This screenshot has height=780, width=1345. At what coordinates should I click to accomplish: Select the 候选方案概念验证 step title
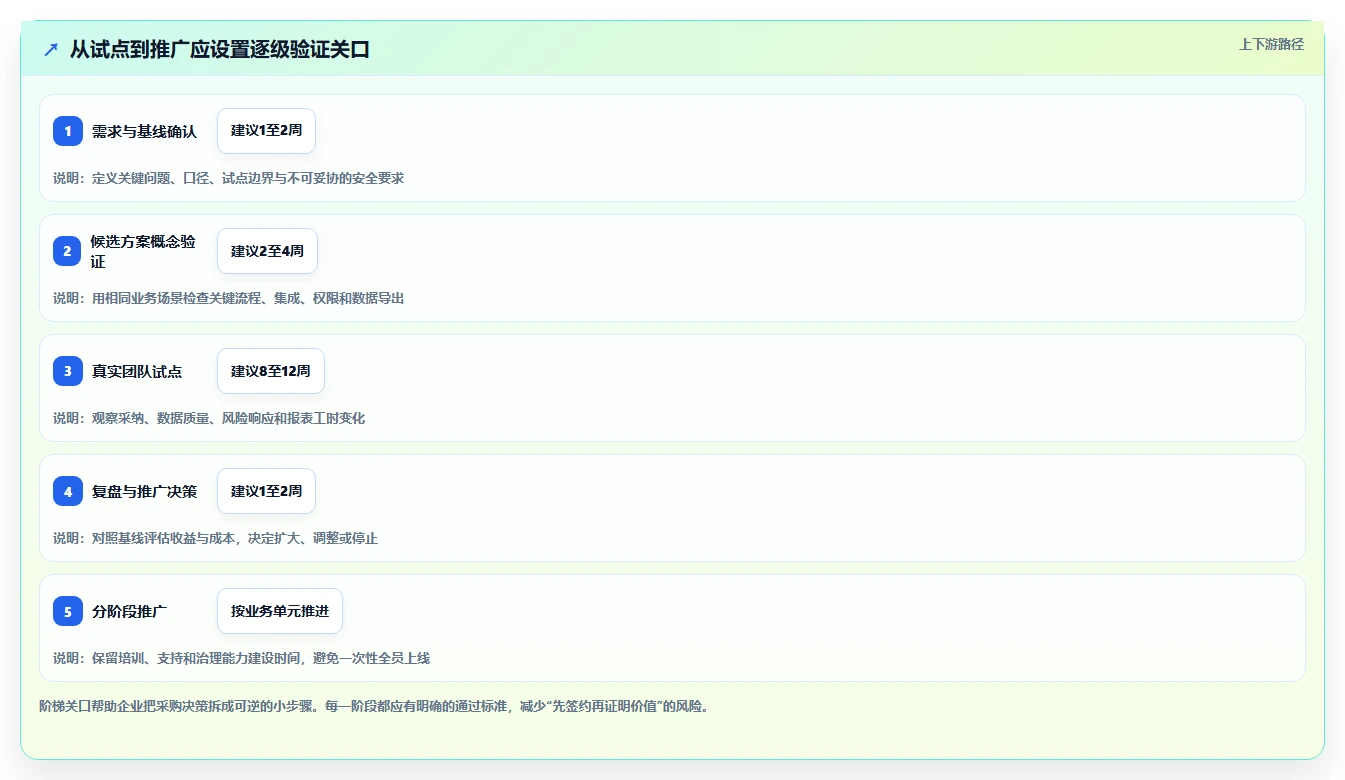(145, 251)
